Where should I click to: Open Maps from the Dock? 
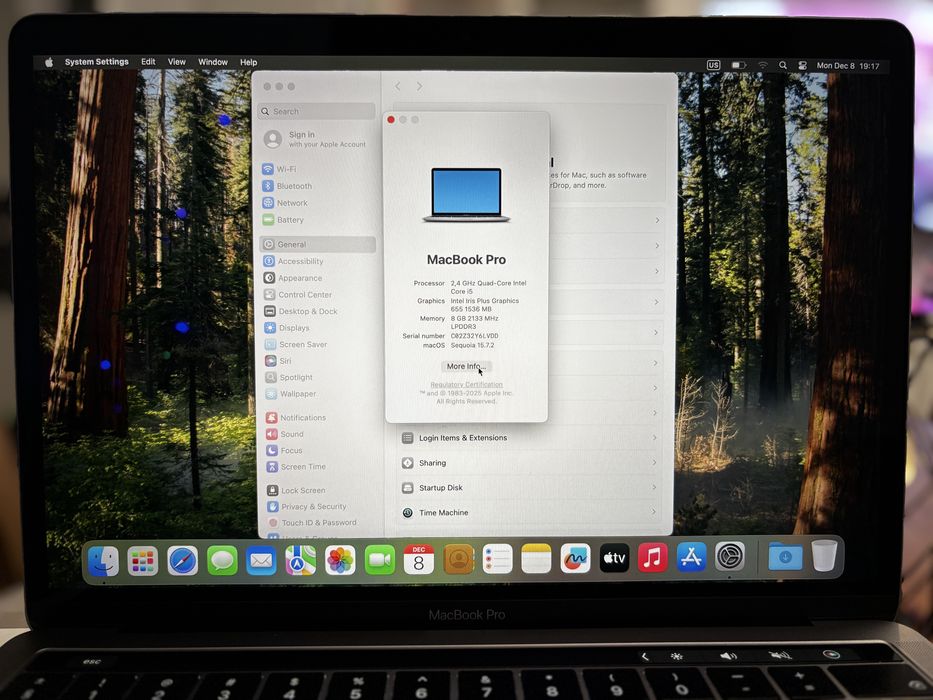point(300,560)
